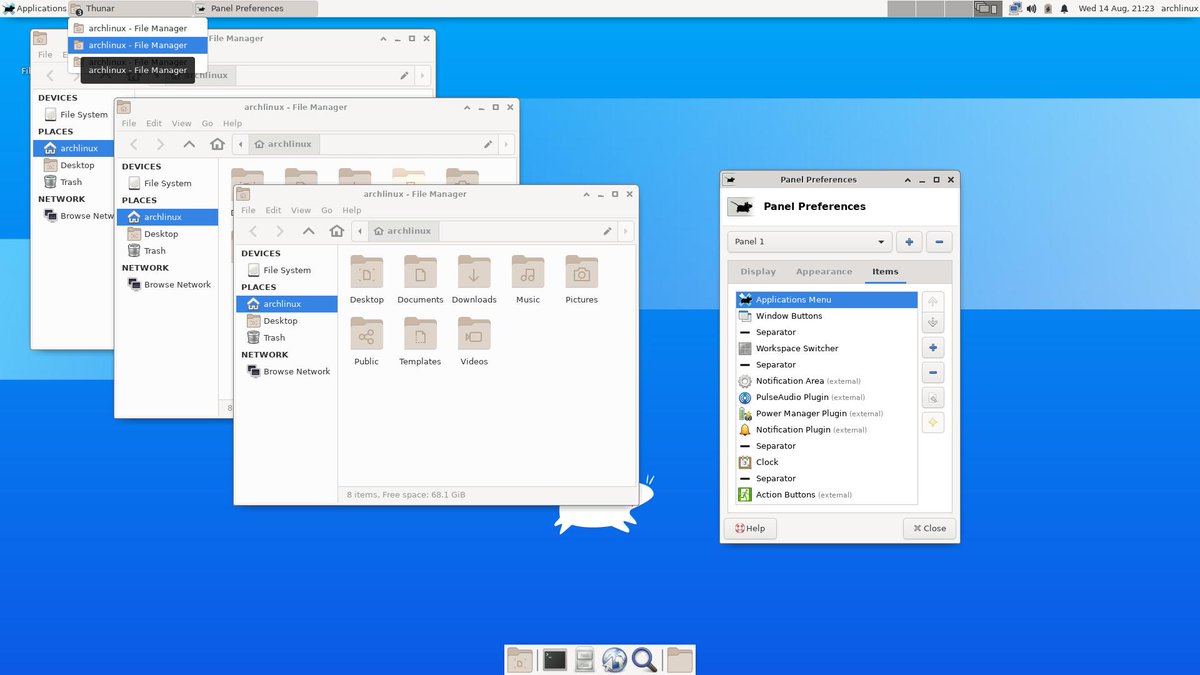Click the archlinux user menu in top panel

pyautogui.click(x=1180, y=8)
